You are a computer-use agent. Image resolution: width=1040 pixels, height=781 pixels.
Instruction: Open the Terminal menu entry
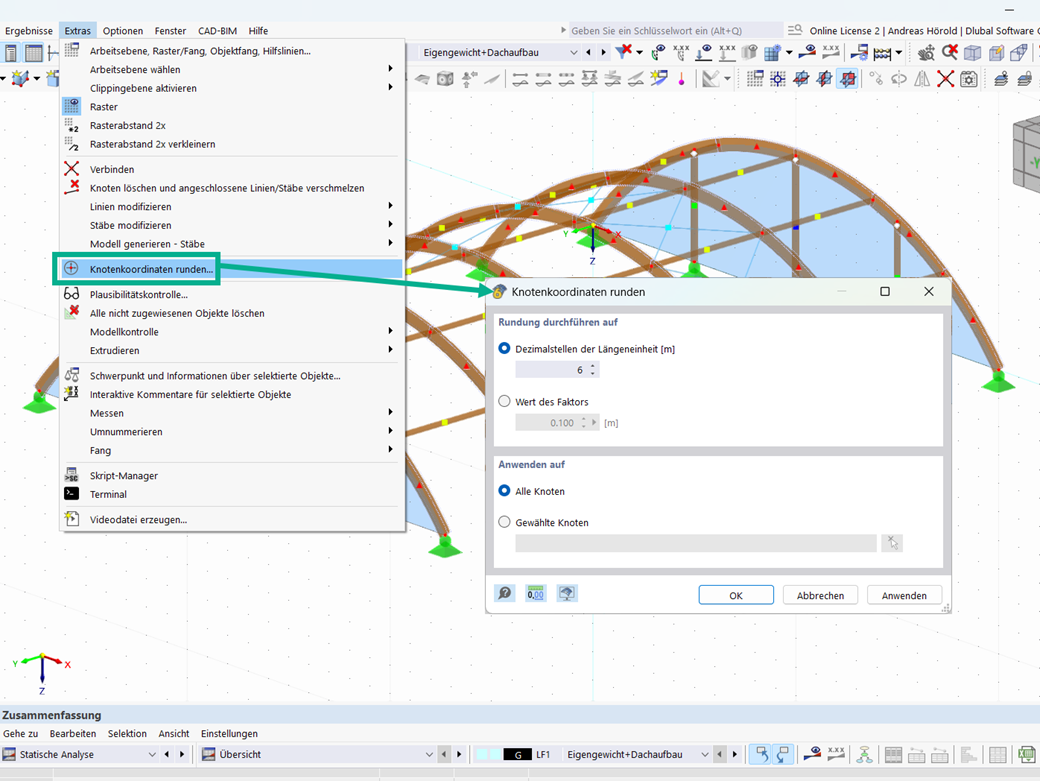coord(232,494)
